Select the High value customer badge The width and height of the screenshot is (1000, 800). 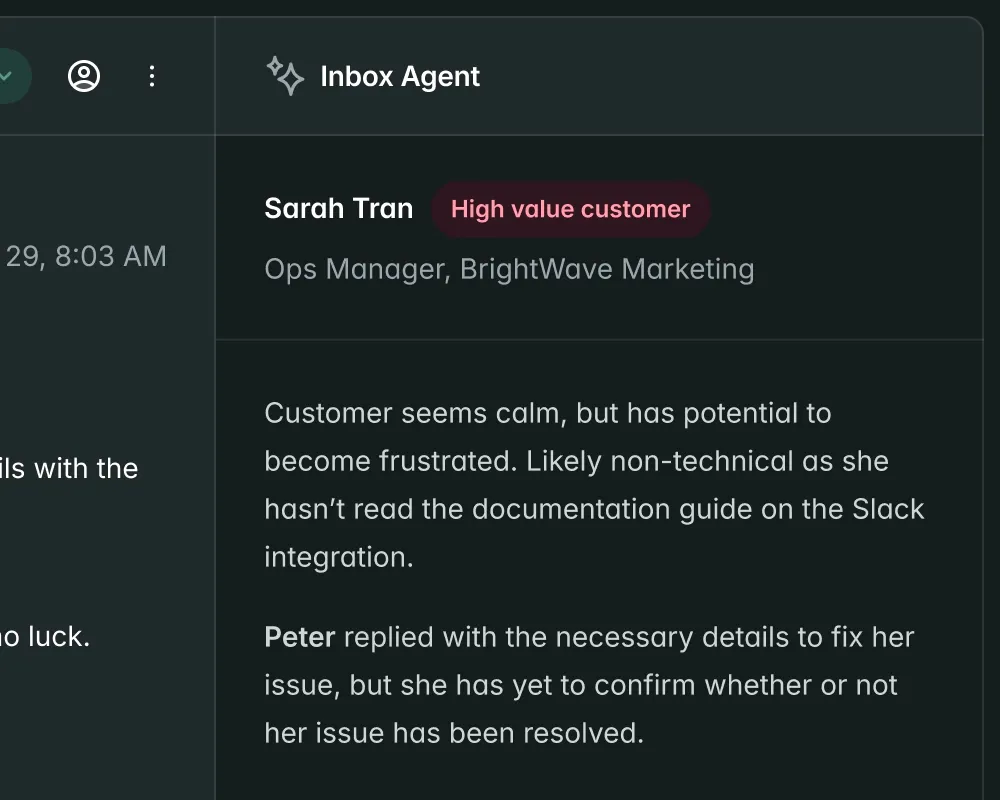(571, 209)
